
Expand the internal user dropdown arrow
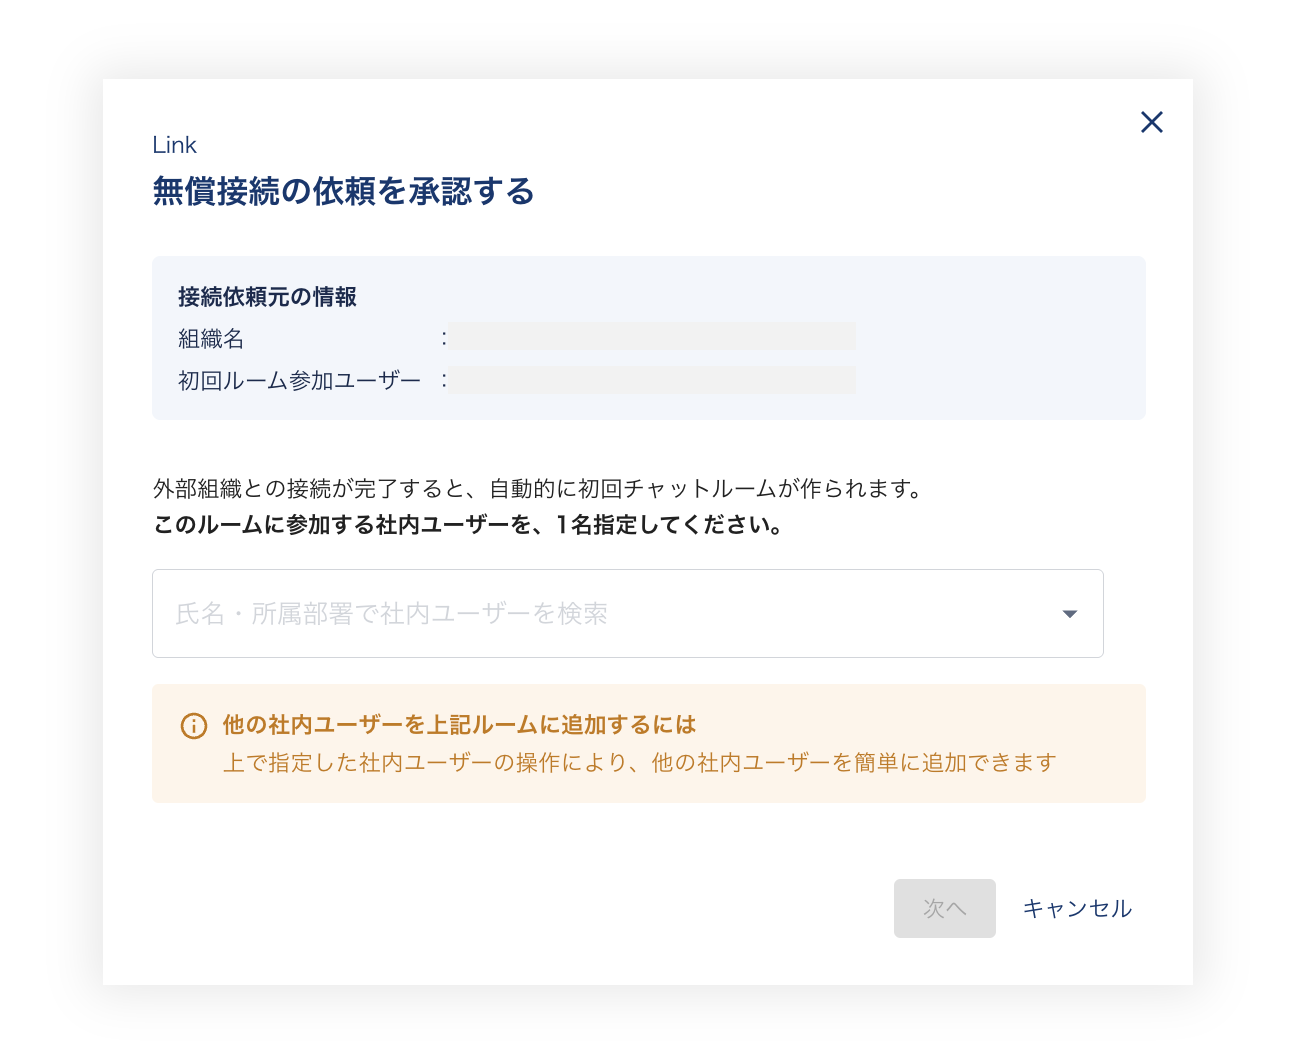click(x=1069, y=614)
